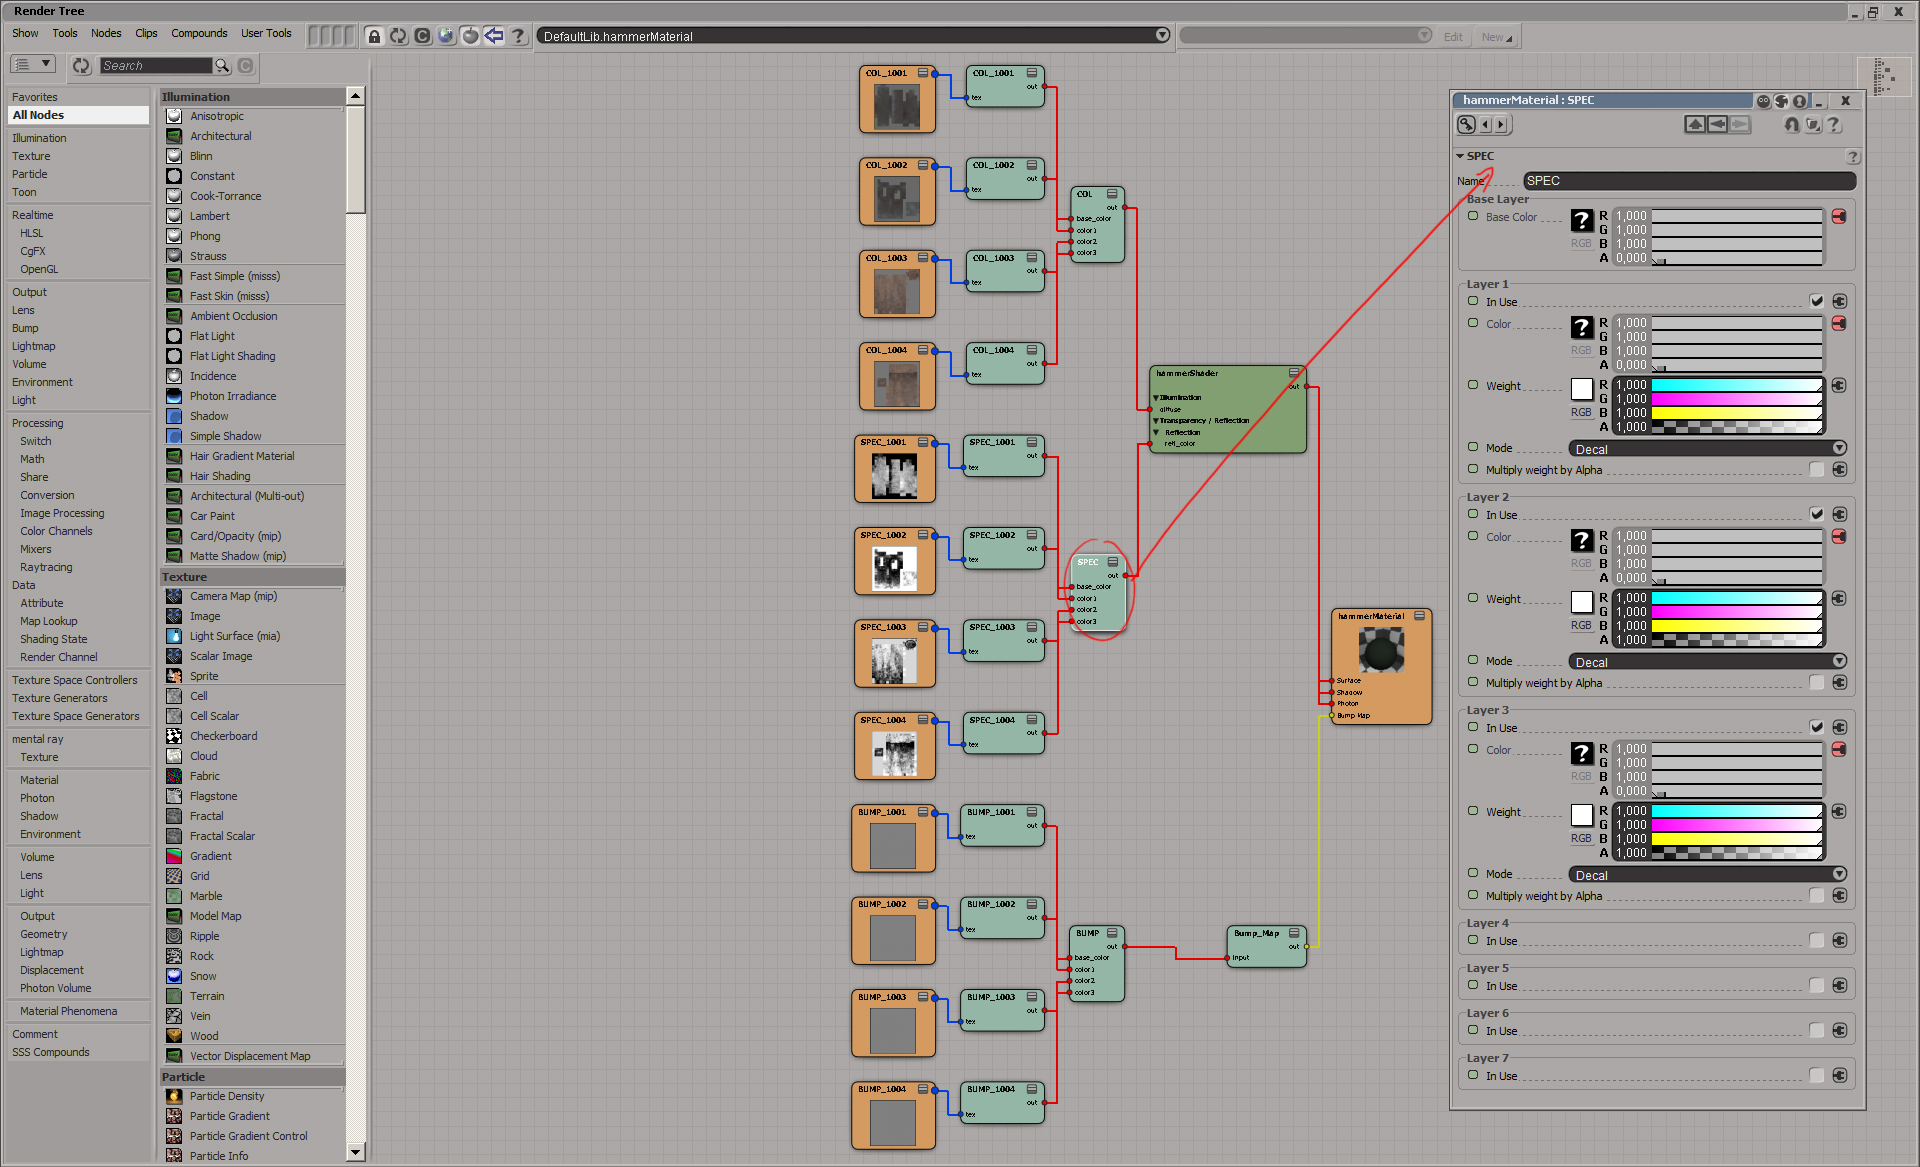
Task: Collapse the hammerShader node
Action: [x=1294, y=373]
